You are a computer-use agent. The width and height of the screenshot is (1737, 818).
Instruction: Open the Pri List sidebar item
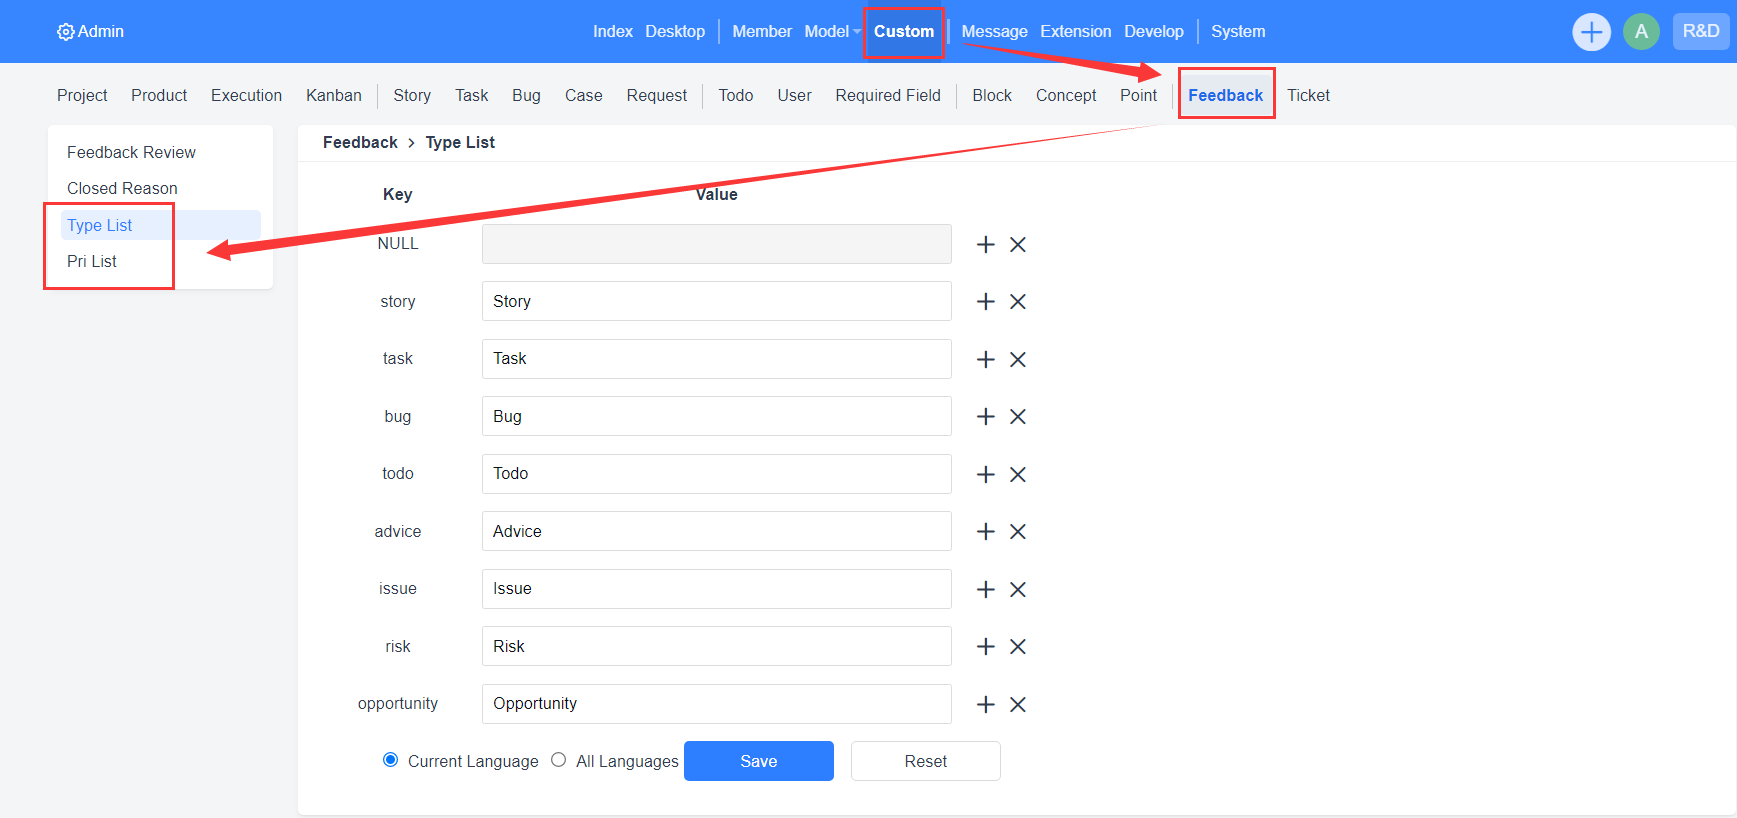point(92,261)
